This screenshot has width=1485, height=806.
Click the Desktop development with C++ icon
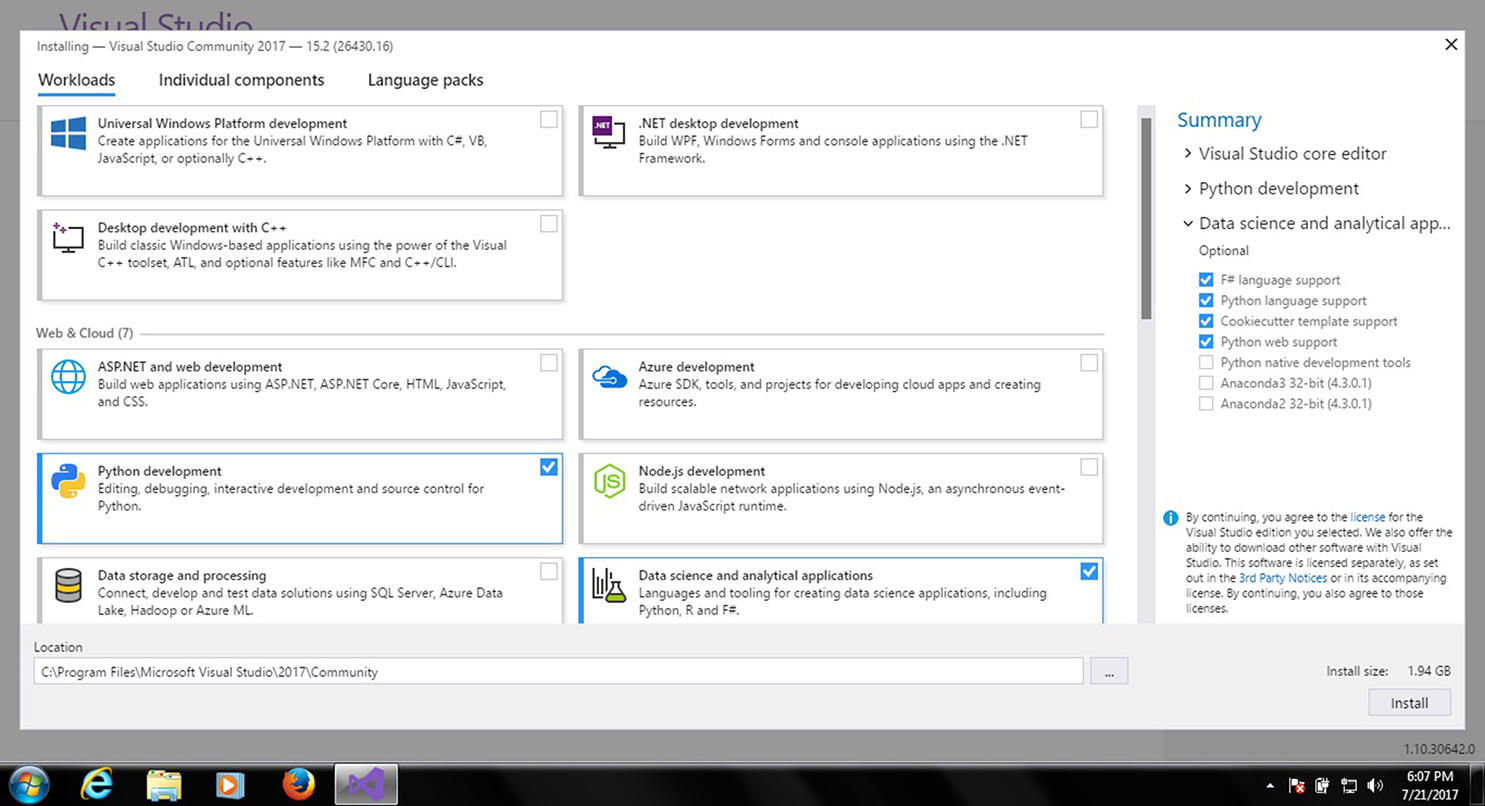(68, 237)
